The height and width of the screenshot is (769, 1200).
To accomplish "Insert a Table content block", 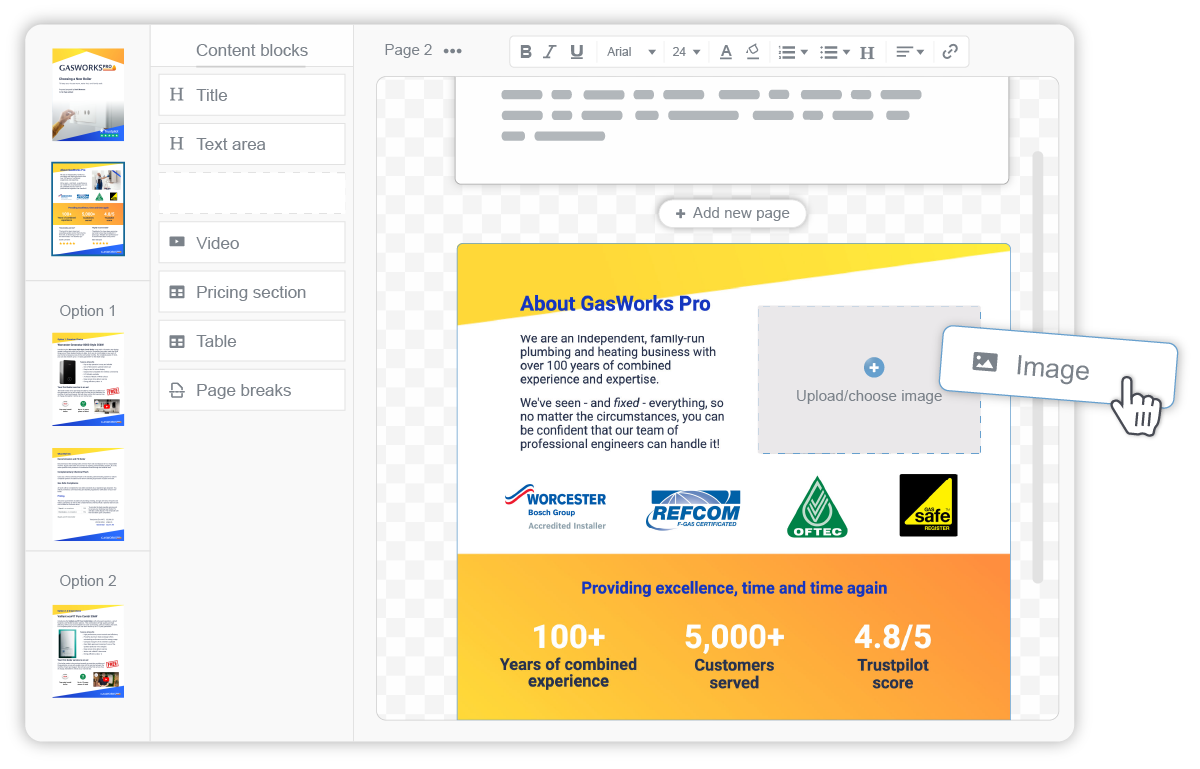I will pos(251,340).
